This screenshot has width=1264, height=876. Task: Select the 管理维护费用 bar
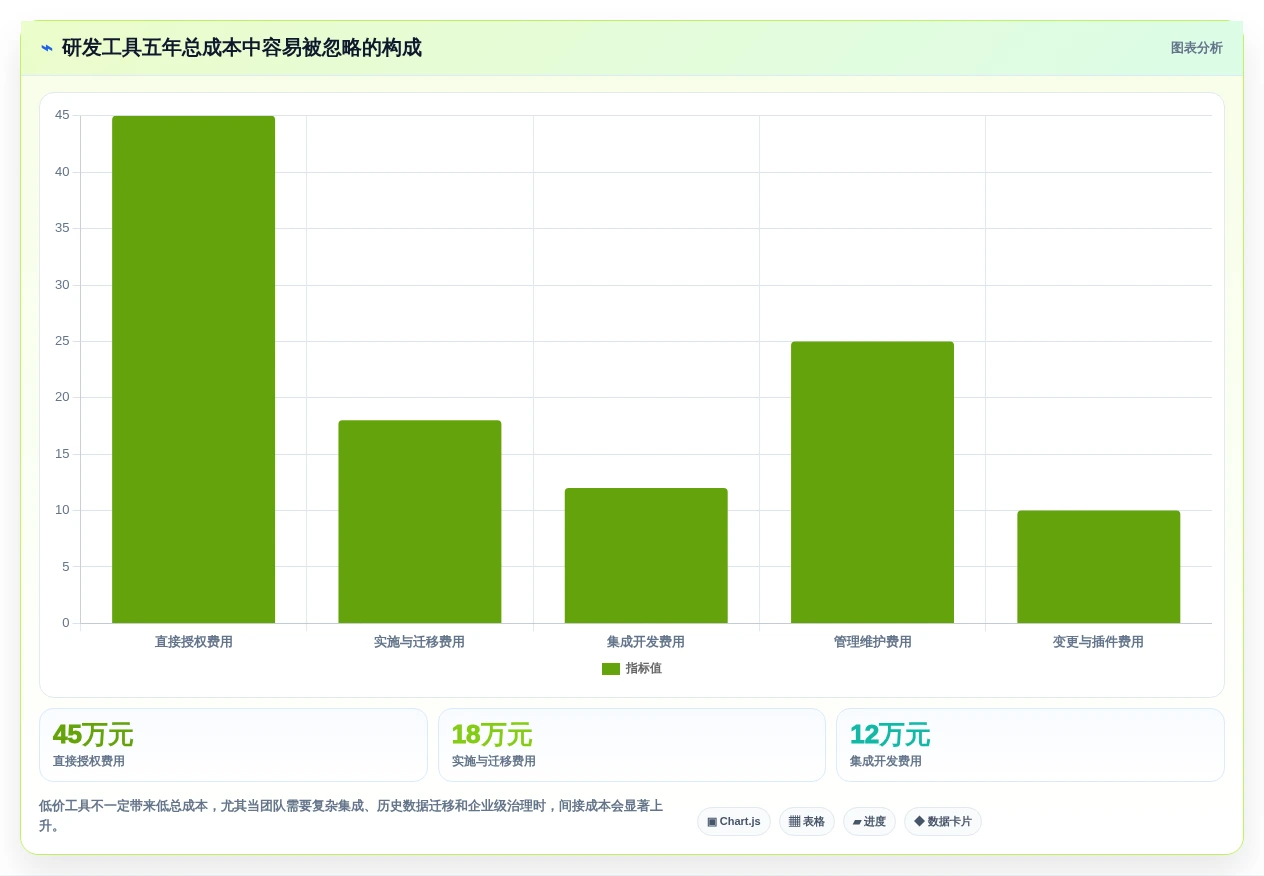coord(872,482)
